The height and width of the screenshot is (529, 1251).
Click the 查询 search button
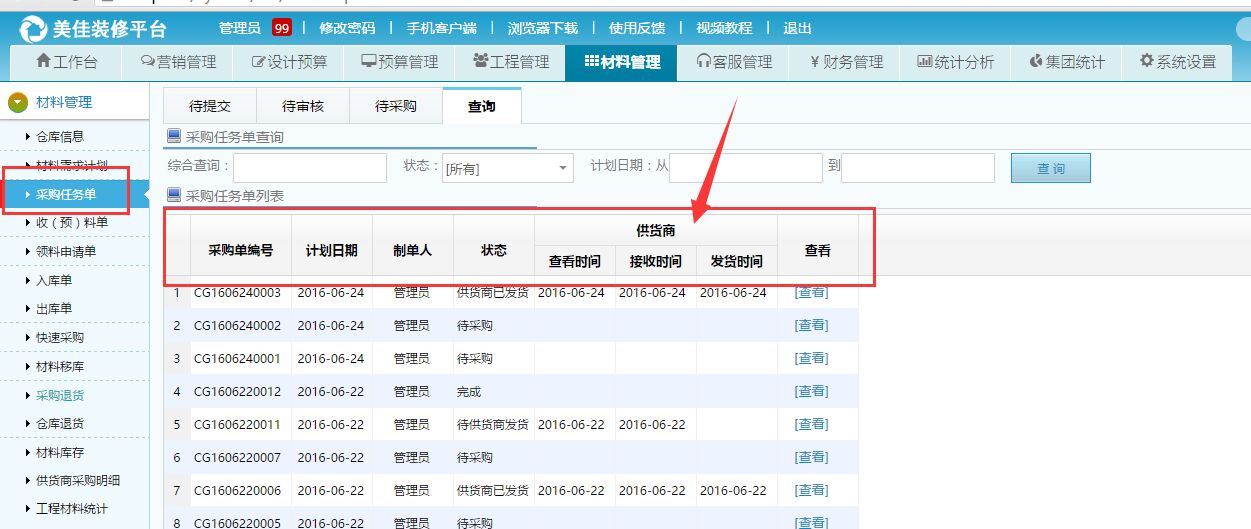point(1050,168)
